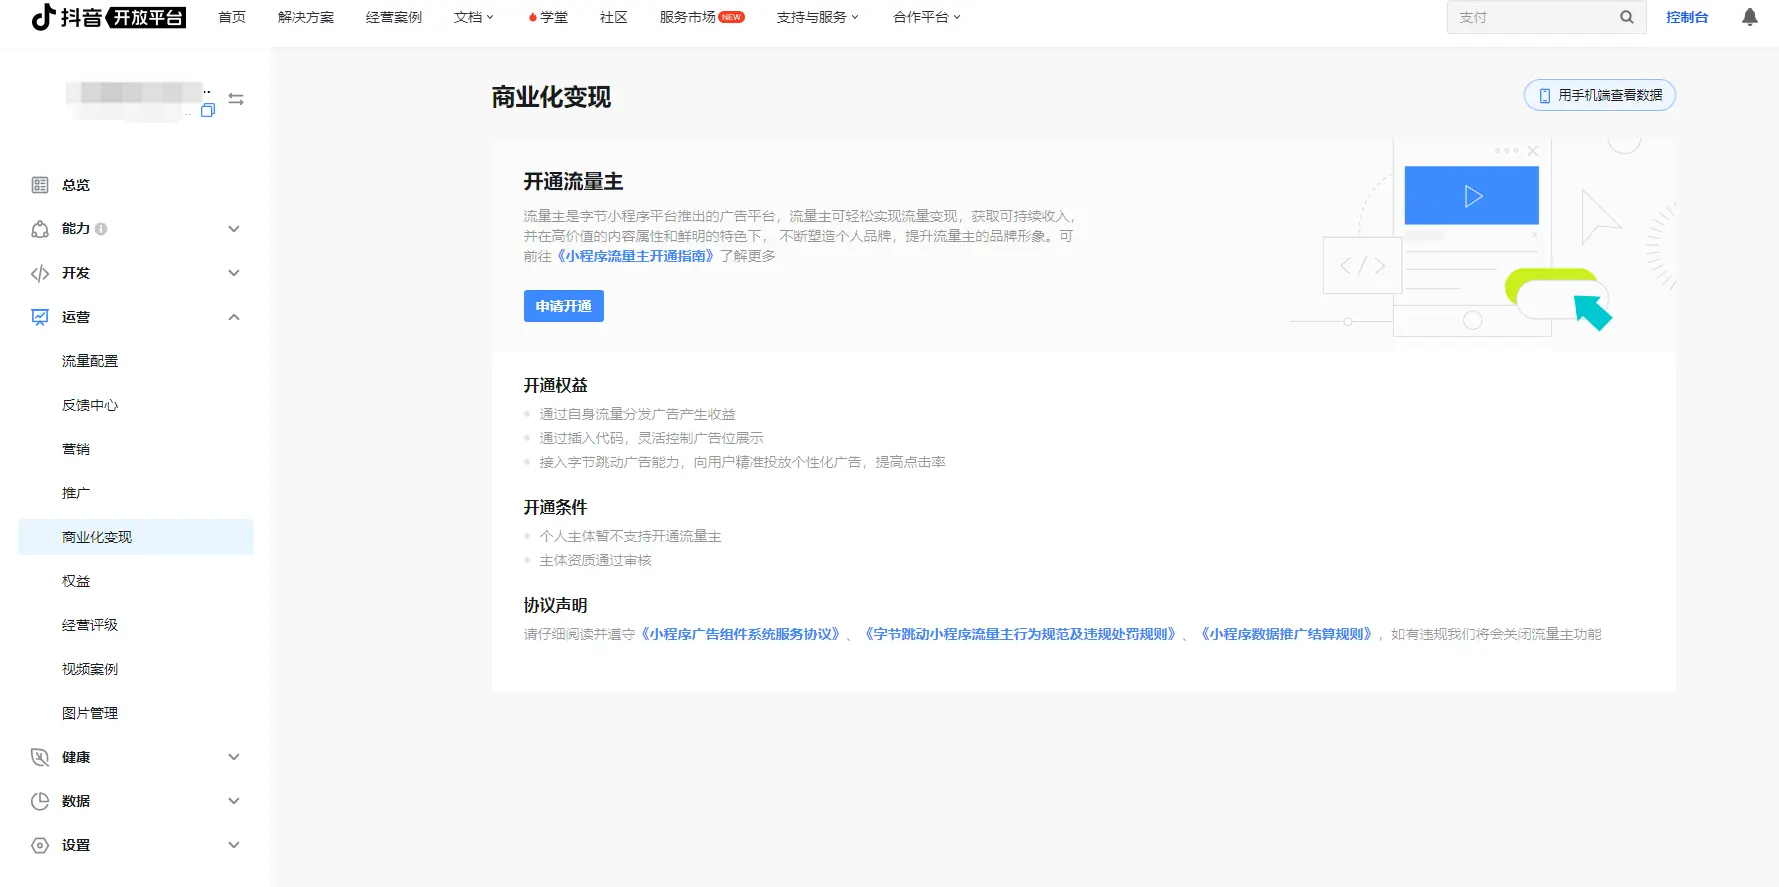The image size is (1779, 887).
Task: Click the copy icon beside account name
Action: 208,110
